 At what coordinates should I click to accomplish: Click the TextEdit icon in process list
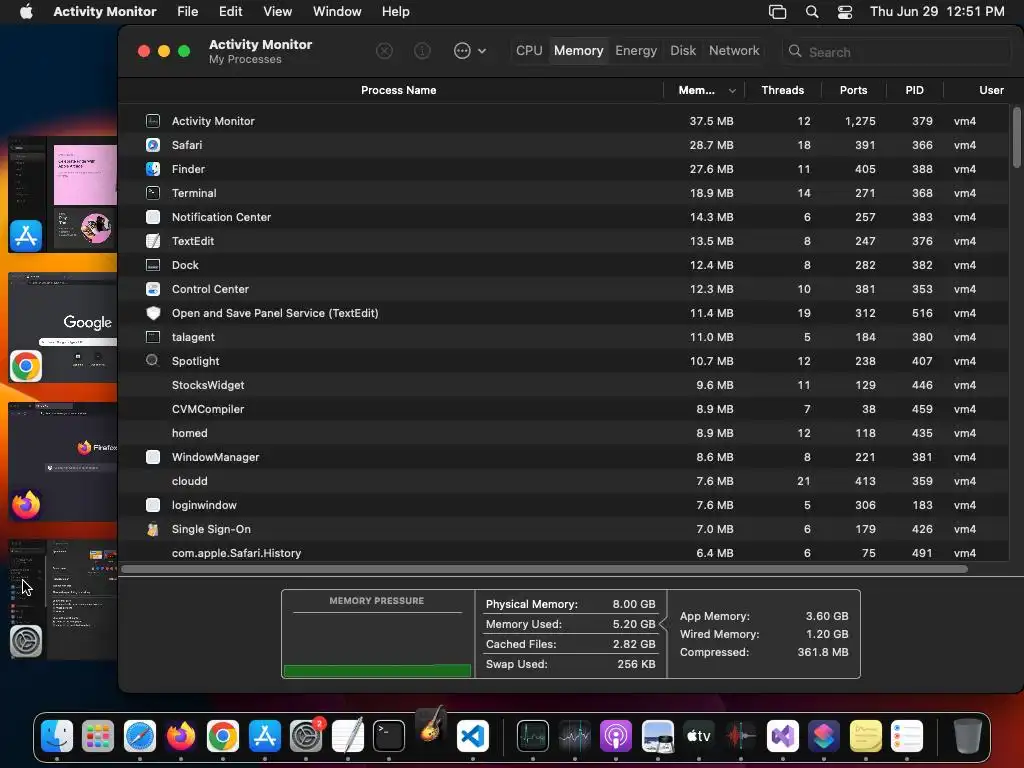tap(153, 241)
